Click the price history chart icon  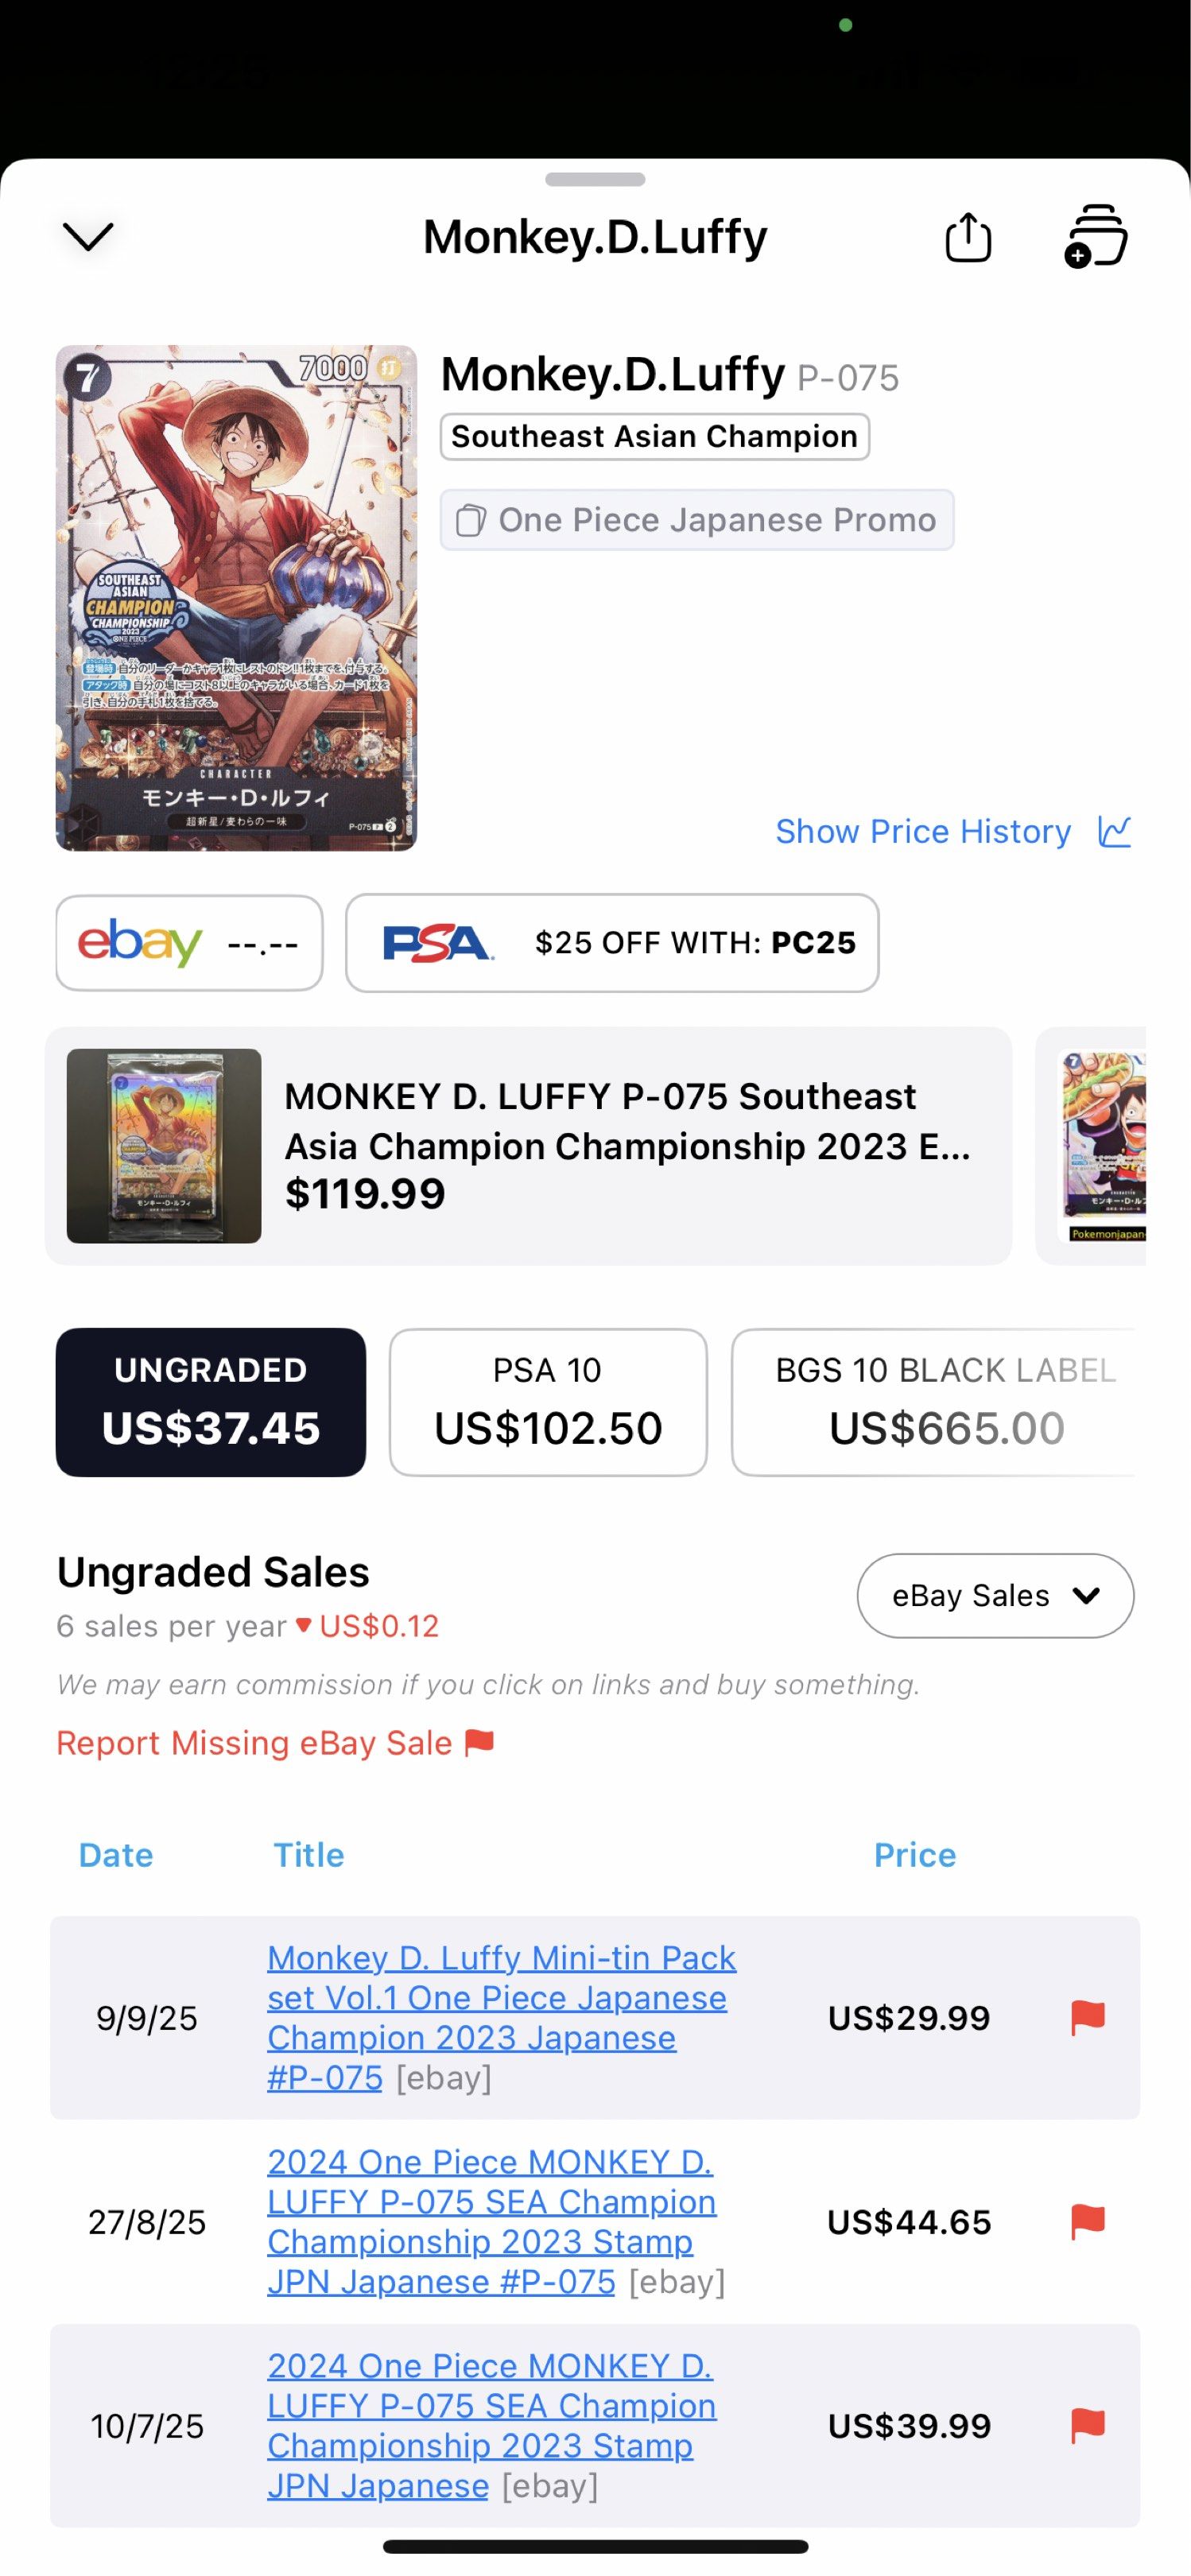(1114, 830)
